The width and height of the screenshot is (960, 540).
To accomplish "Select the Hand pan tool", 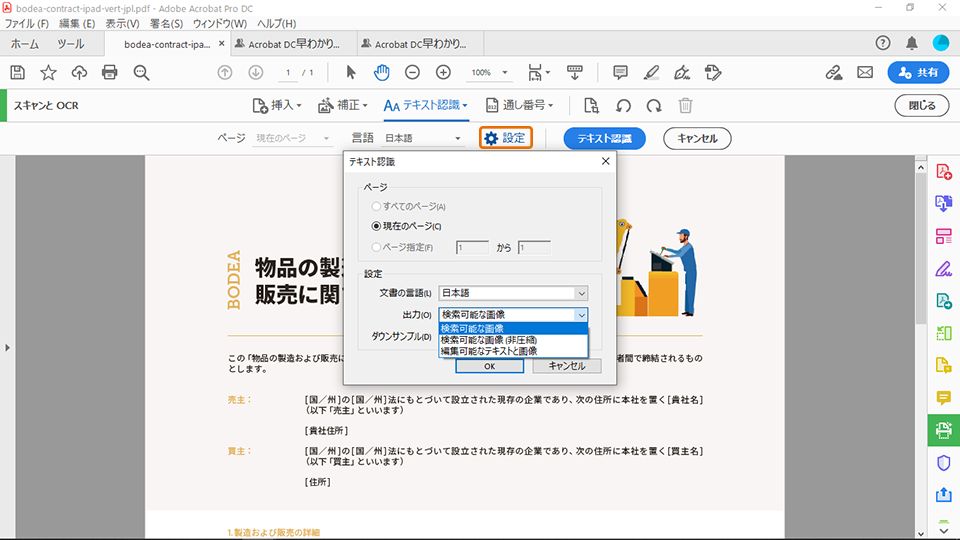I will tap(381, 72).
